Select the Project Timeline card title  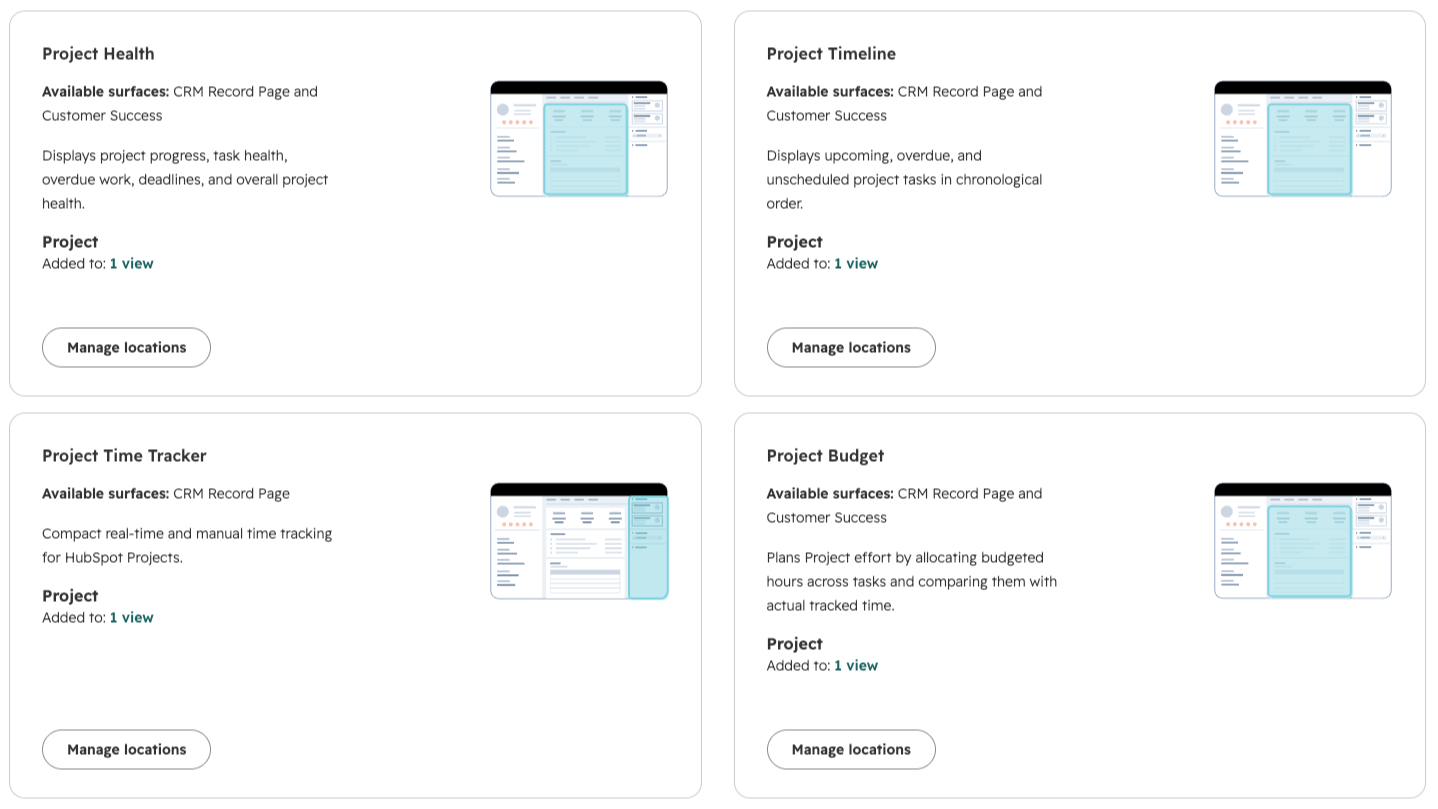tap(831, 54)
